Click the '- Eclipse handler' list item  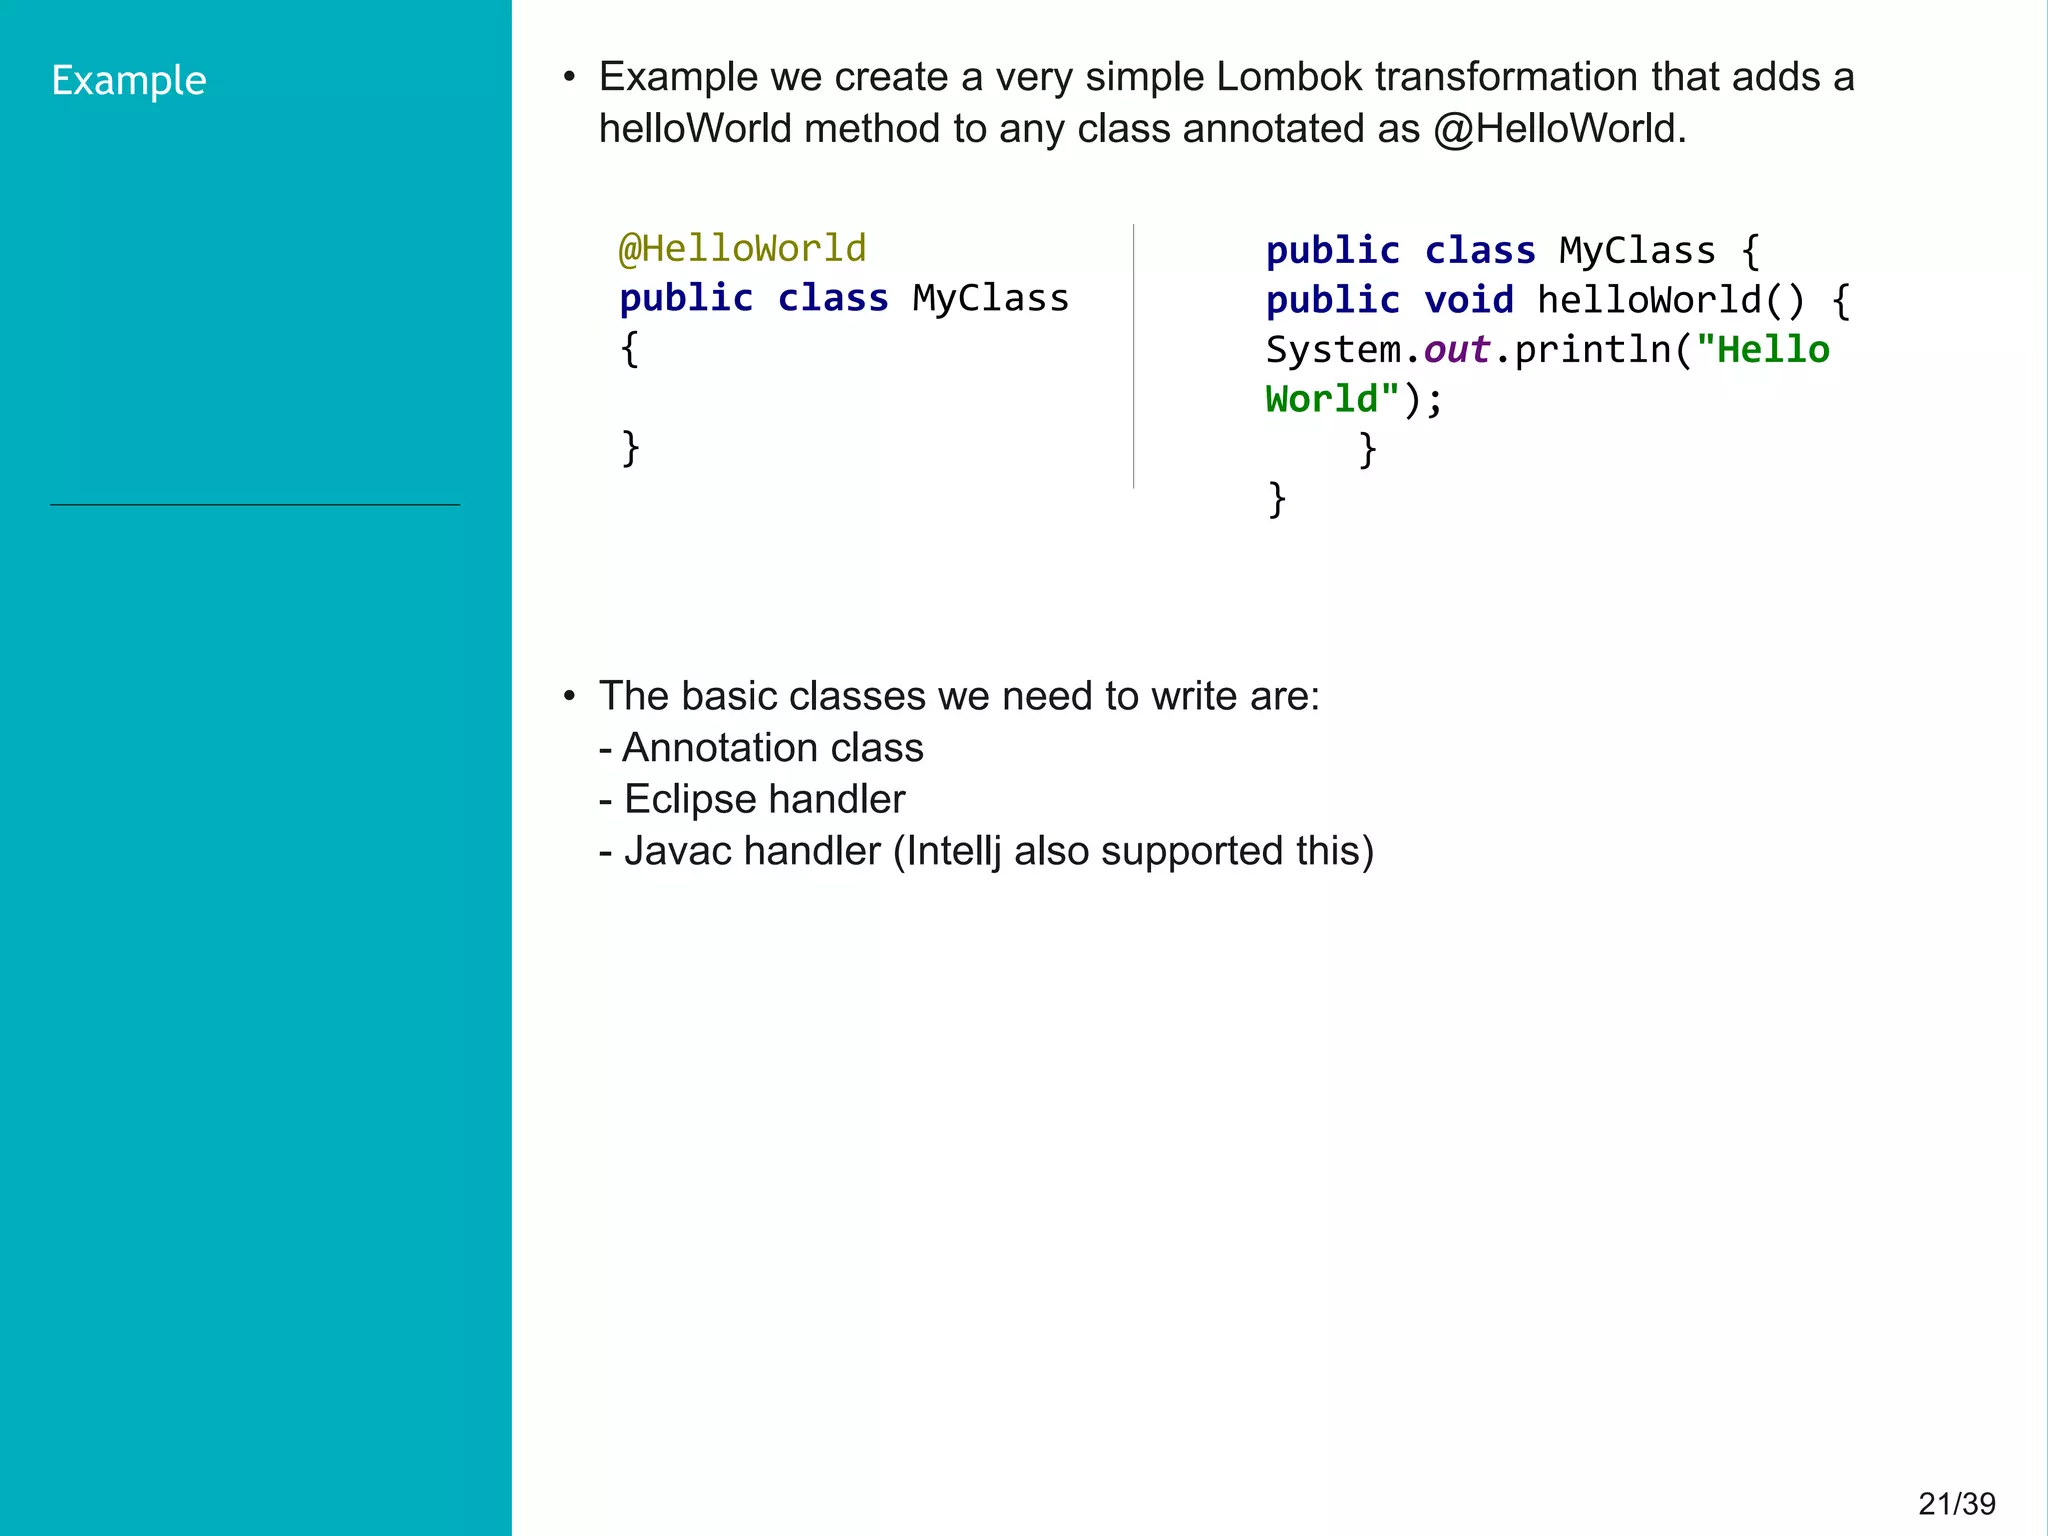click(752, 799)
